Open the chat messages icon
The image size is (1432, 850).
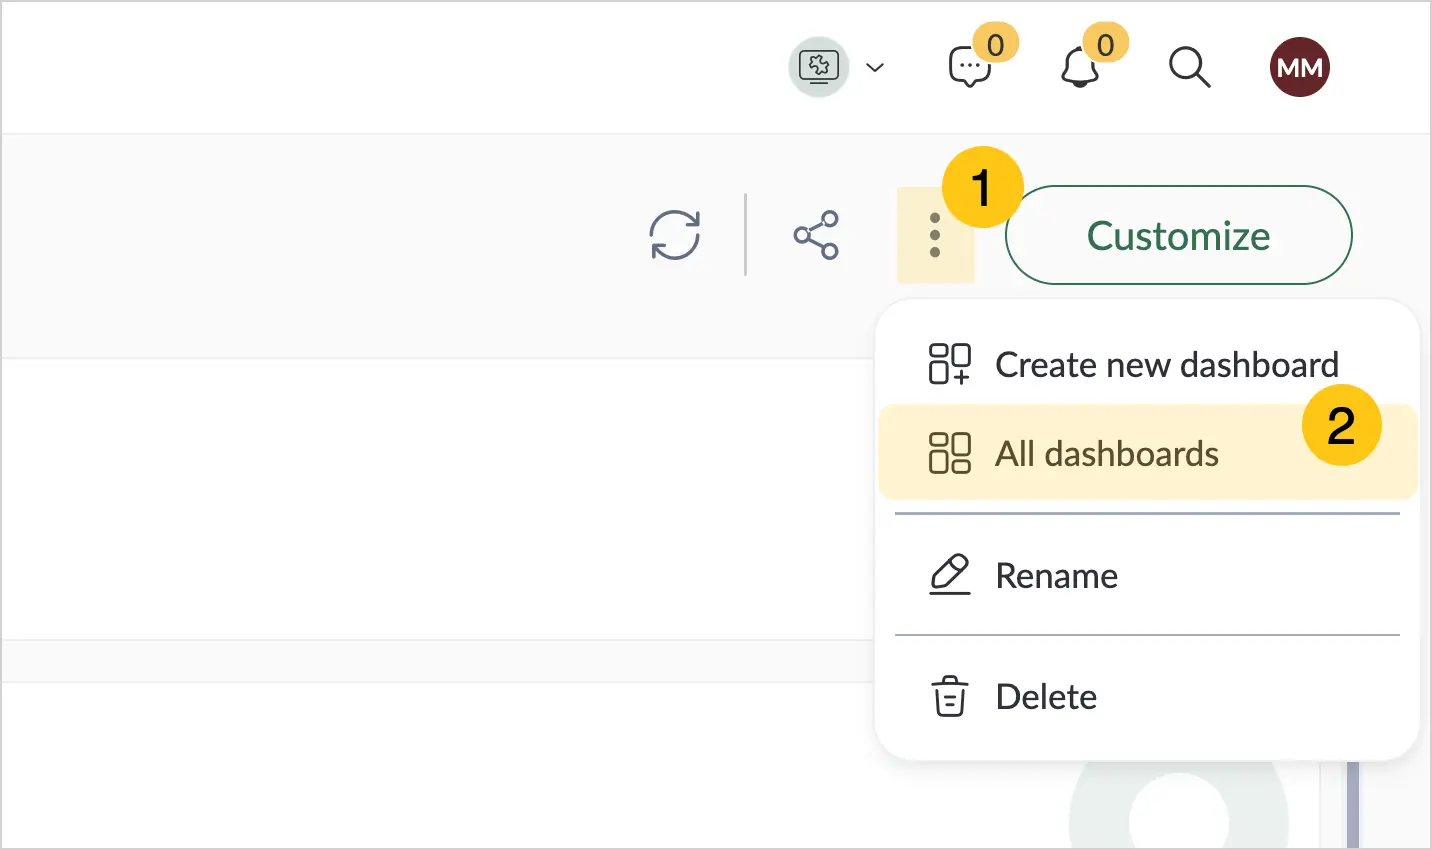(969, 68)
